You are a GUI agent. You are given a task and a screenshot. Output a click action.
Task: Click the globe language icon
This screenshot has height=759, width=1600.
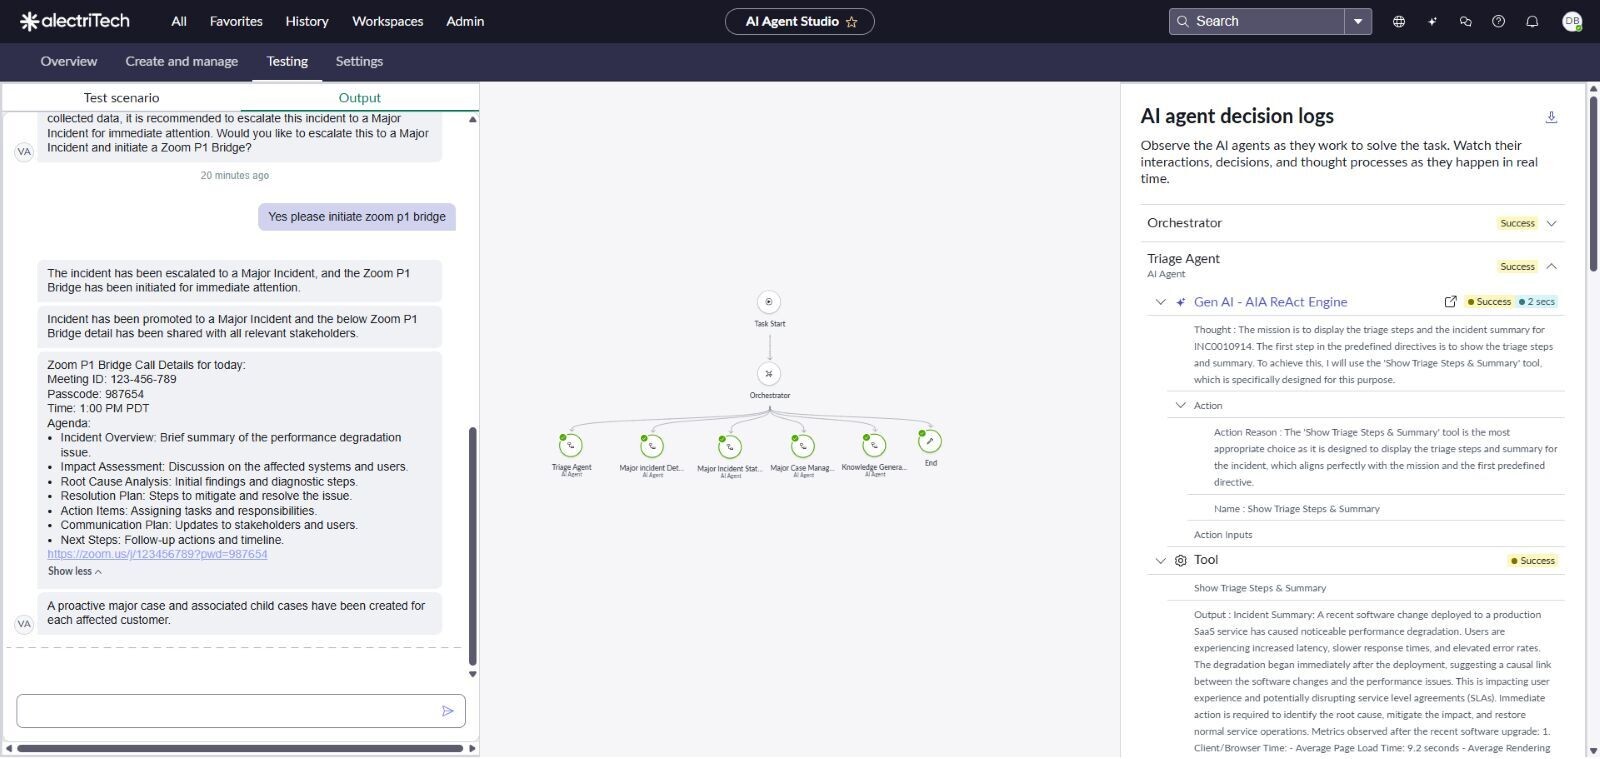pyautogui.click(x=1399, y=21)
